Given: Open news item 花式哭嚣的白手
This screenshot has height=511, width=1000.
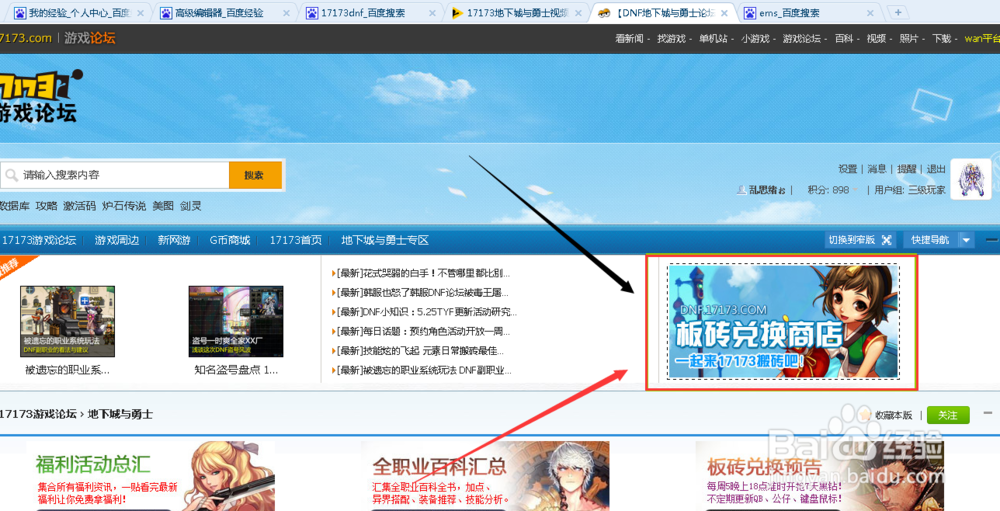Looking at the screenshot, I should 421,273.
